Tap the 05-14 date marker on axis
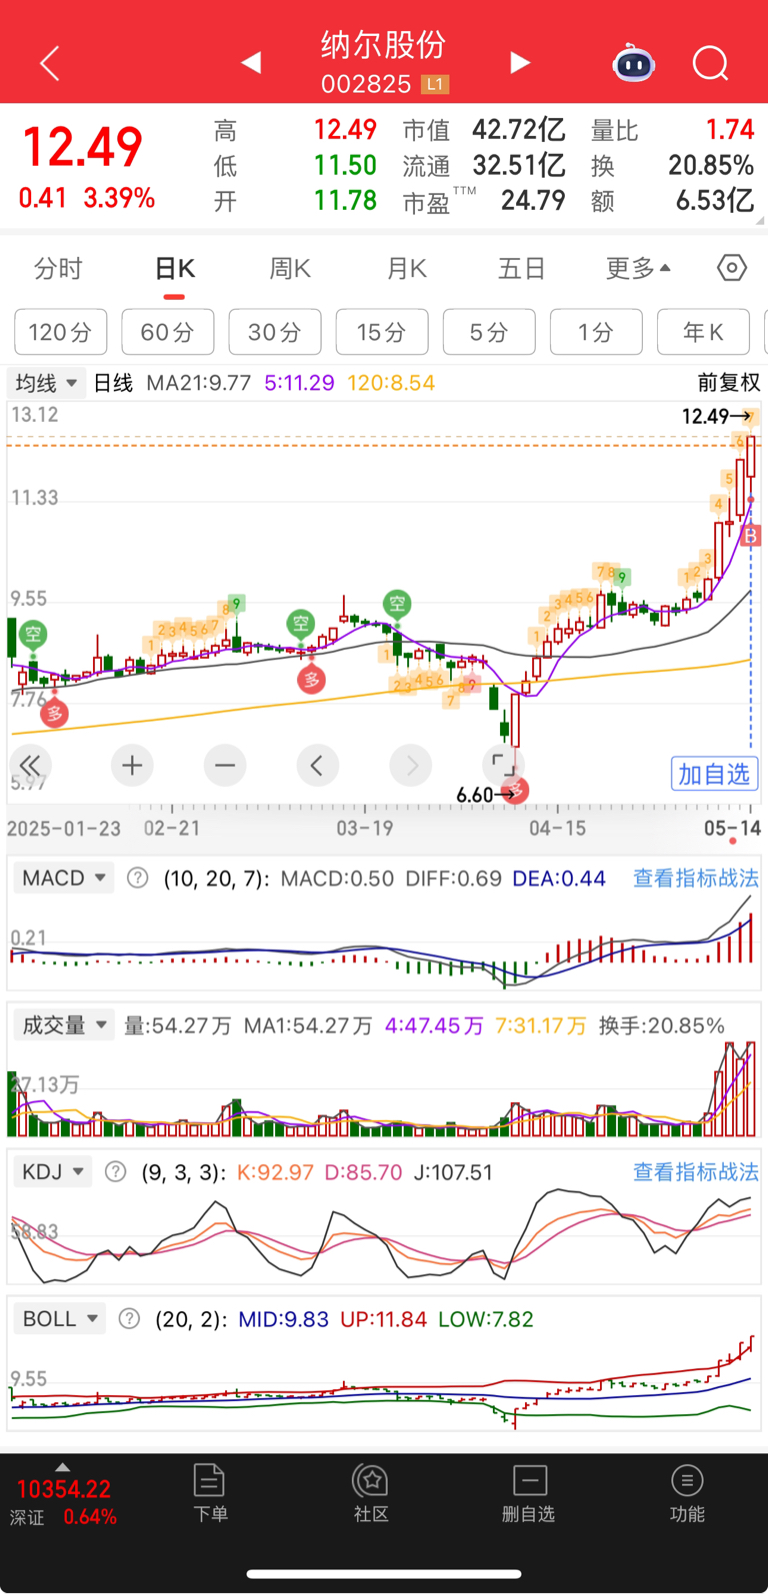This screenshot has height=1594, width=768. tap(732, 828)
